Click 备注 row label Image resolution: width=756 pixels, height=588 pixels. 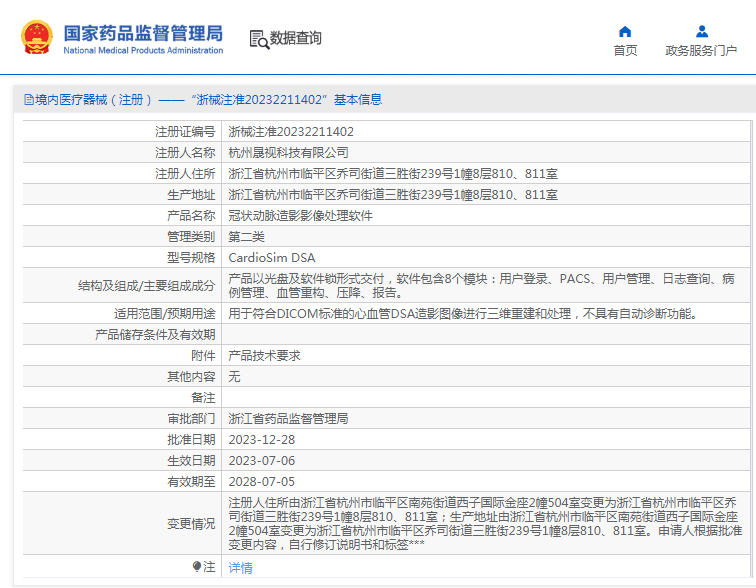point(203,398)
